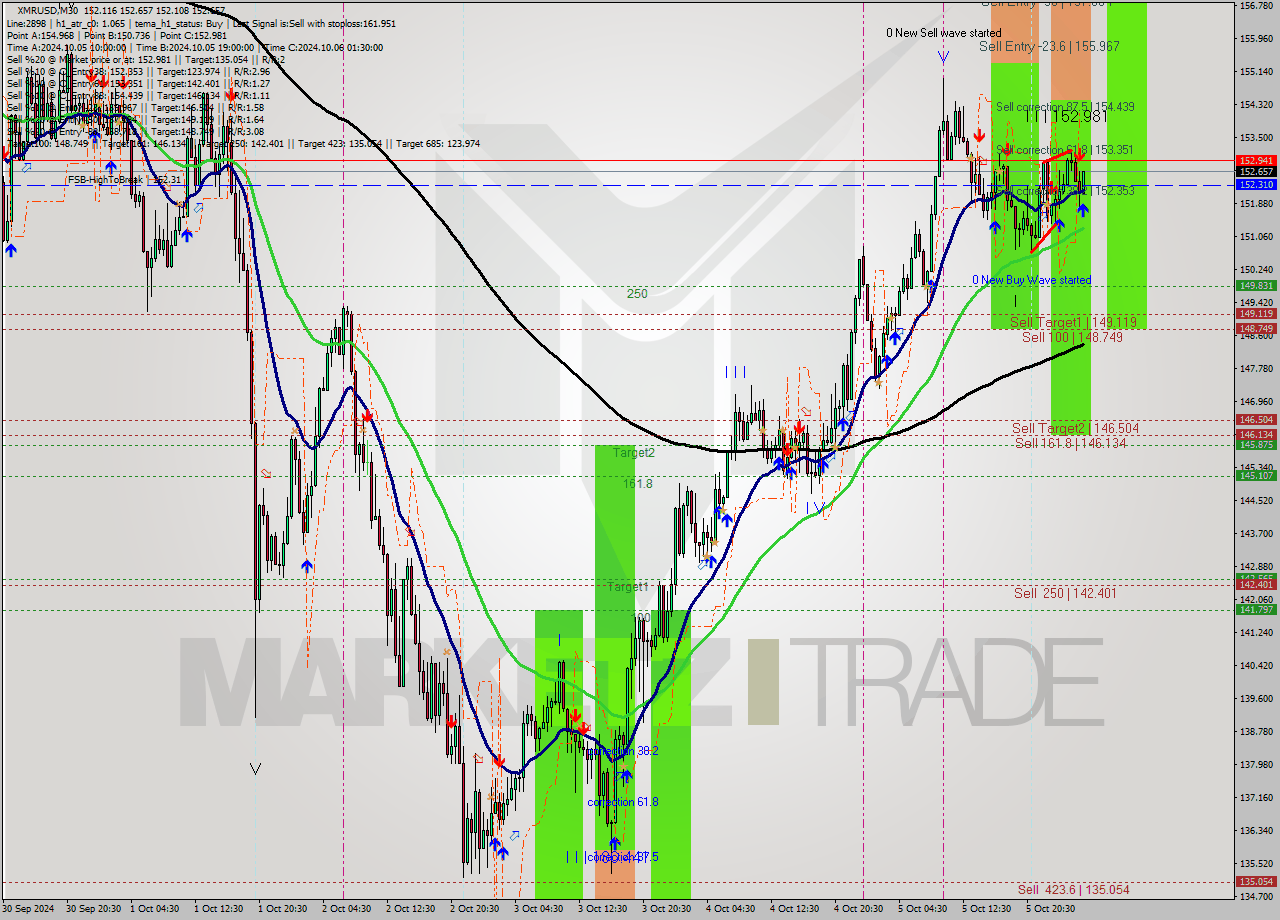Click the red 149.119 axis price tag
The image size is (1280, 920).
point(1256,313)
